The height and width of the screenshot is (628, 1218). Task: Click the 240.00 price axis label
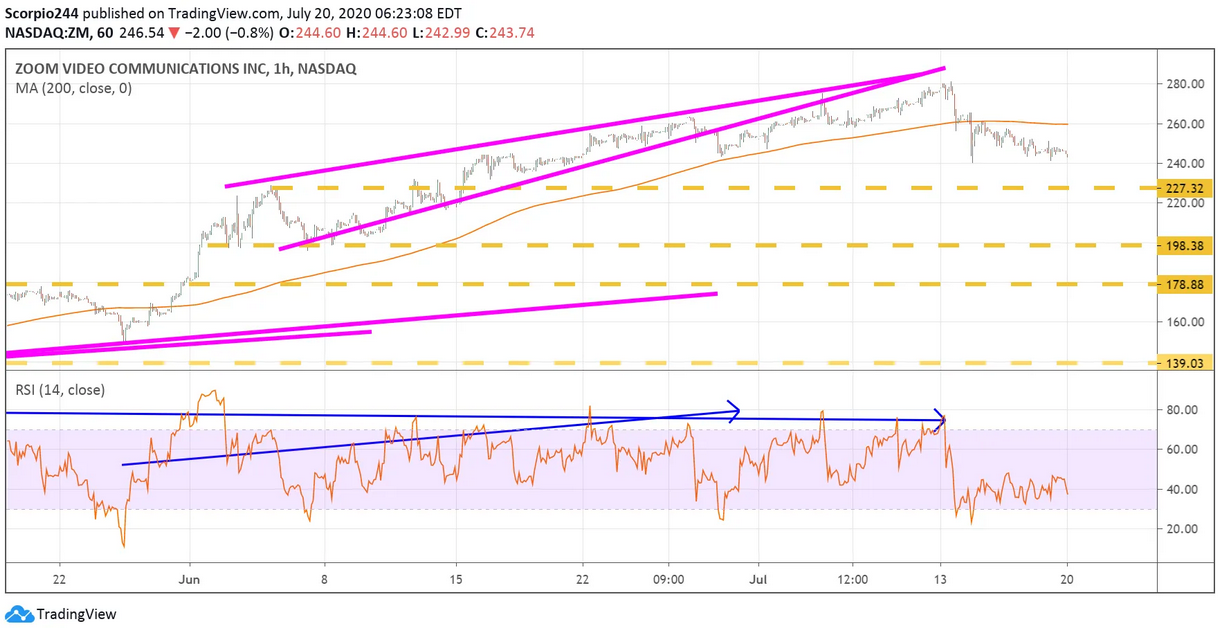(x=1183, y=163)
